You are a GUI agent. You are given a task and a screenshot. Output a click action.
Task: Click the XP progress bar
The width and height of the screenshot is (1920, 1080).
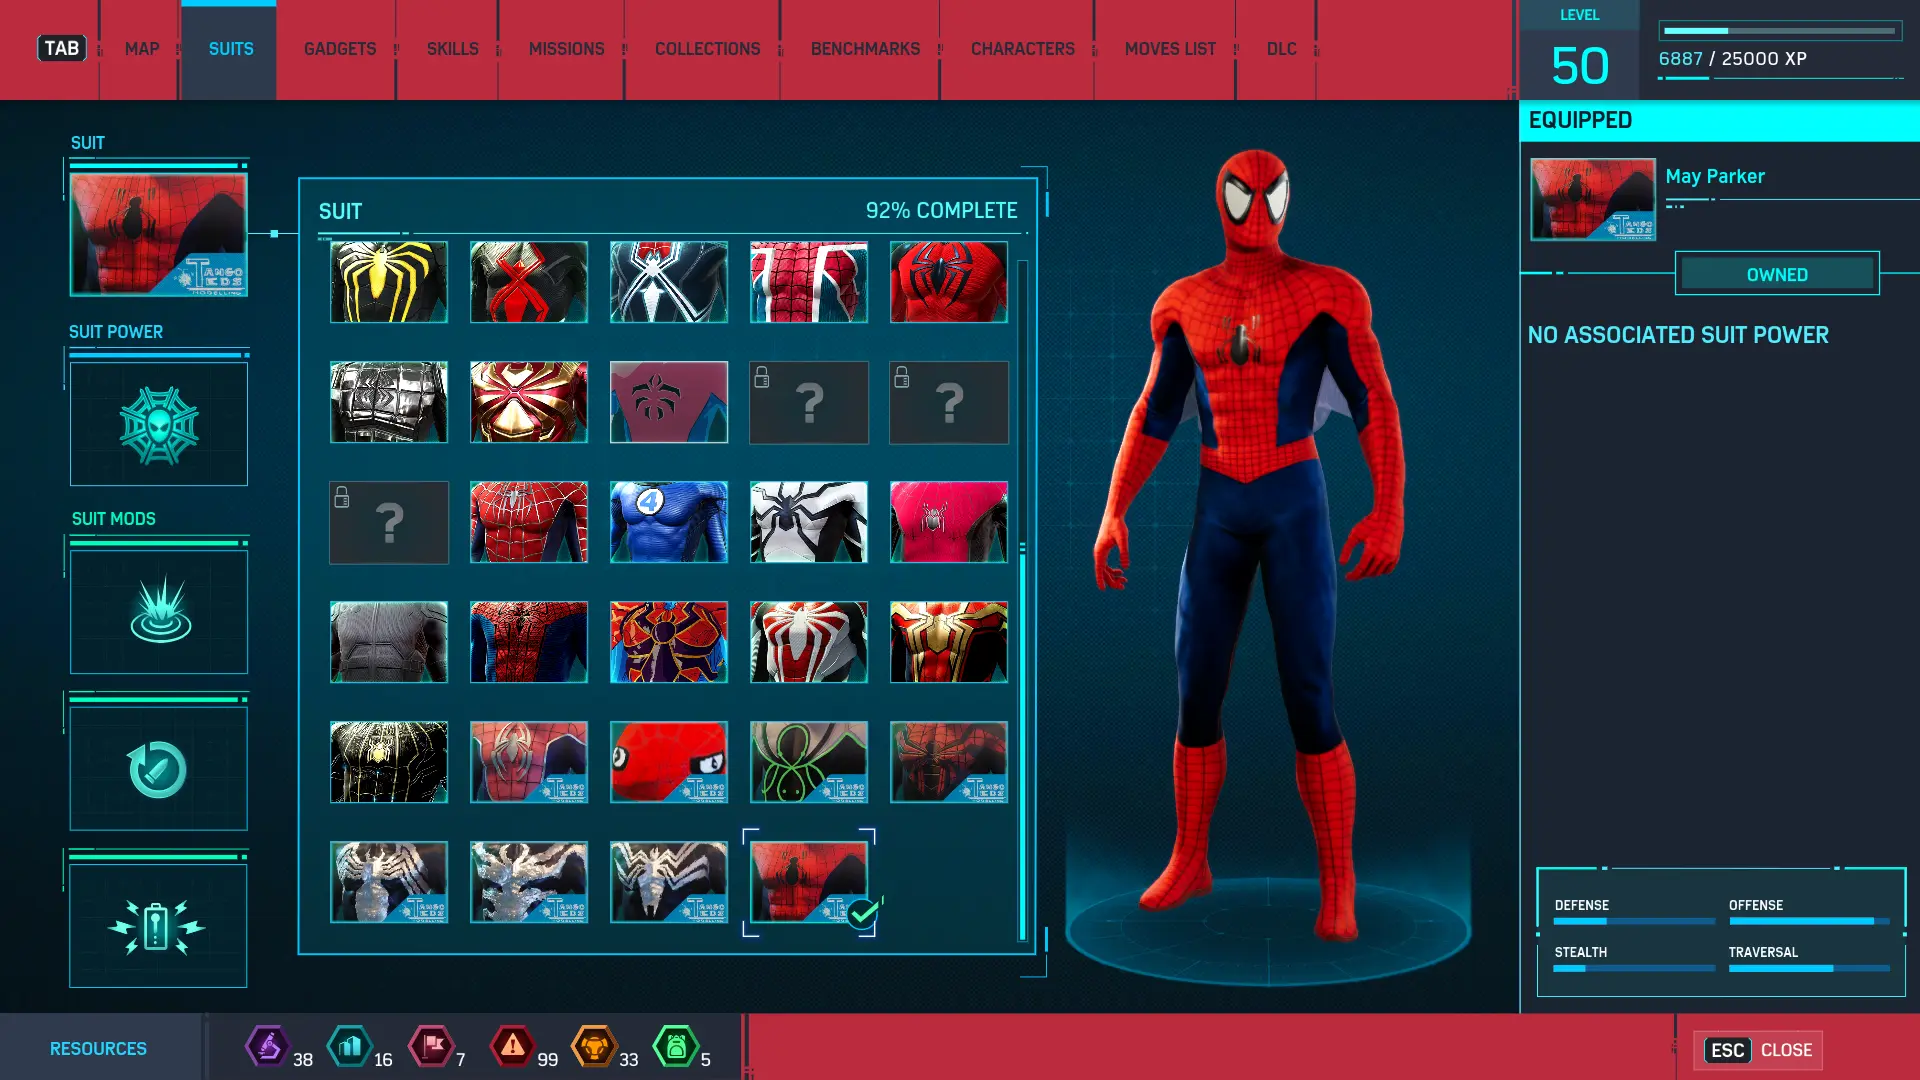tap(1780, 31)
